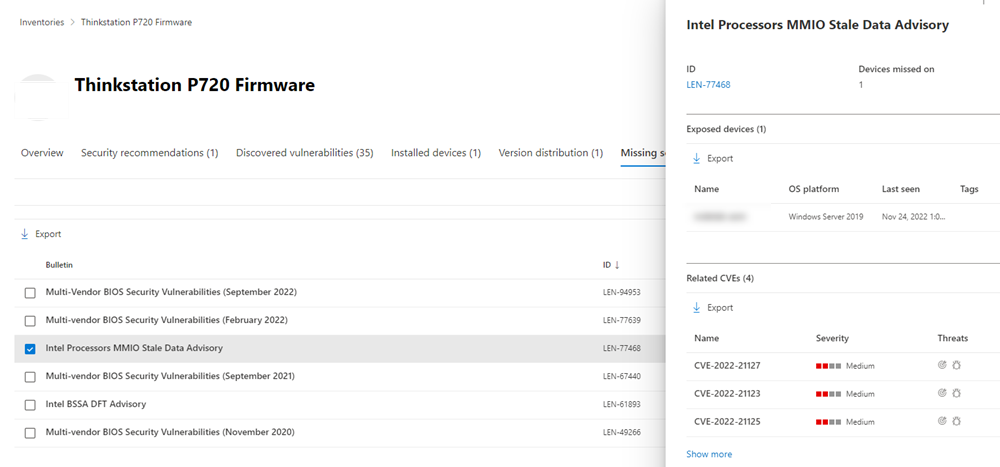
Task: Click ID value LEN-67440
Action: coord(621,376)
